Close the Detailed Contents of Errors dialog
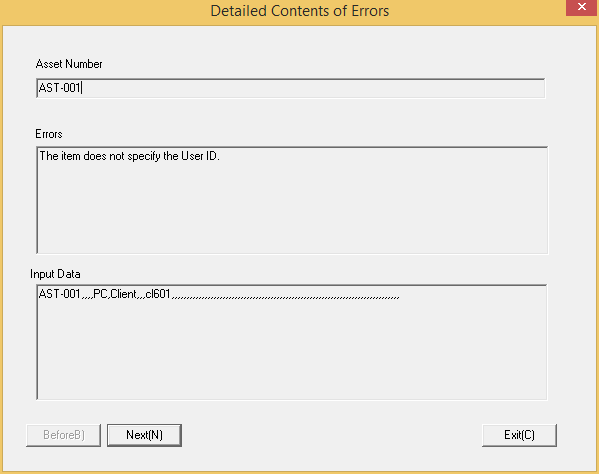Viewport: 599px width, 474px height. [x=582, y=7]
